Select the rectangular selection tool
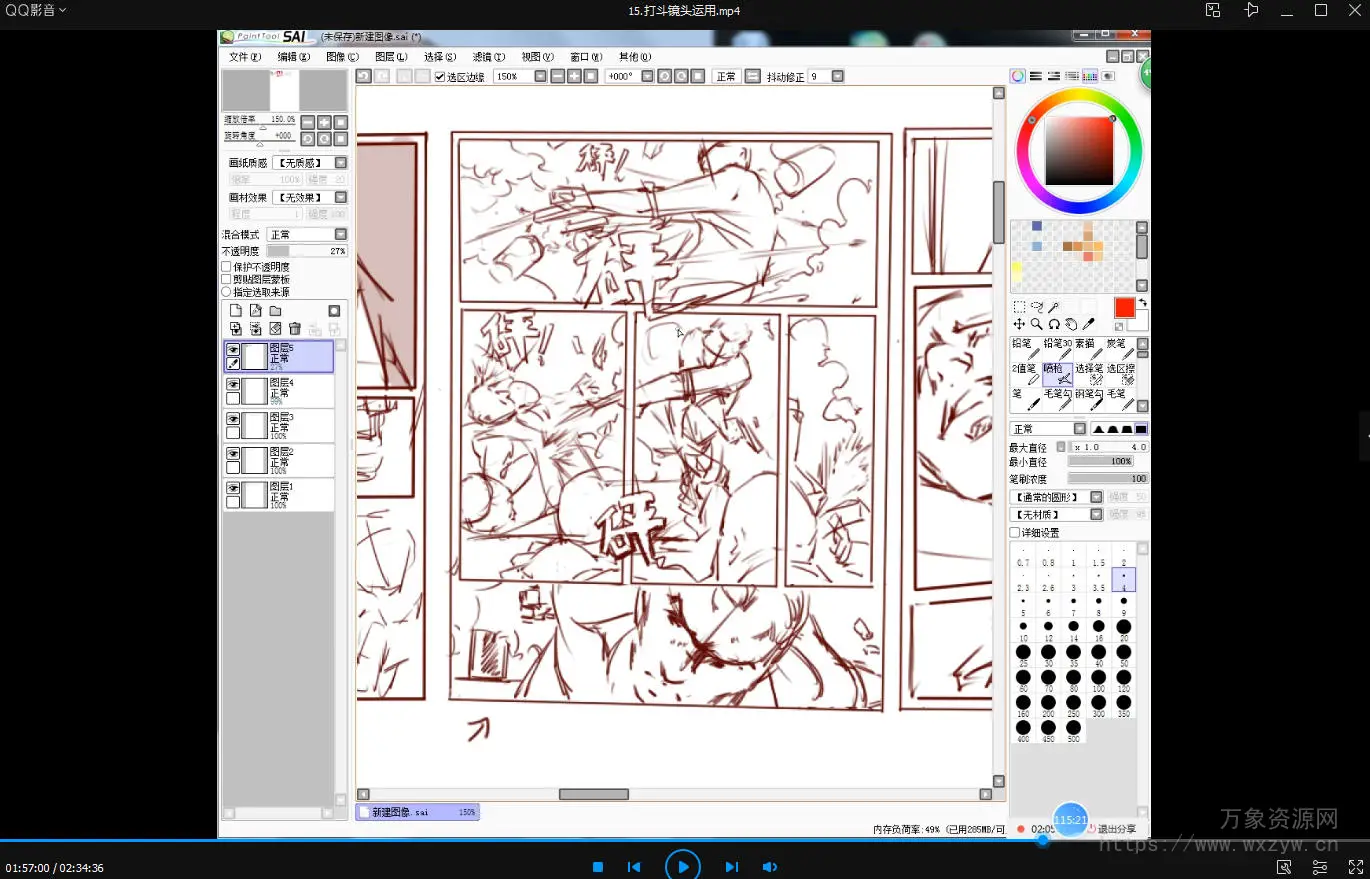The height and width of the screenshot is (879, 1370). coord(1019,307)
